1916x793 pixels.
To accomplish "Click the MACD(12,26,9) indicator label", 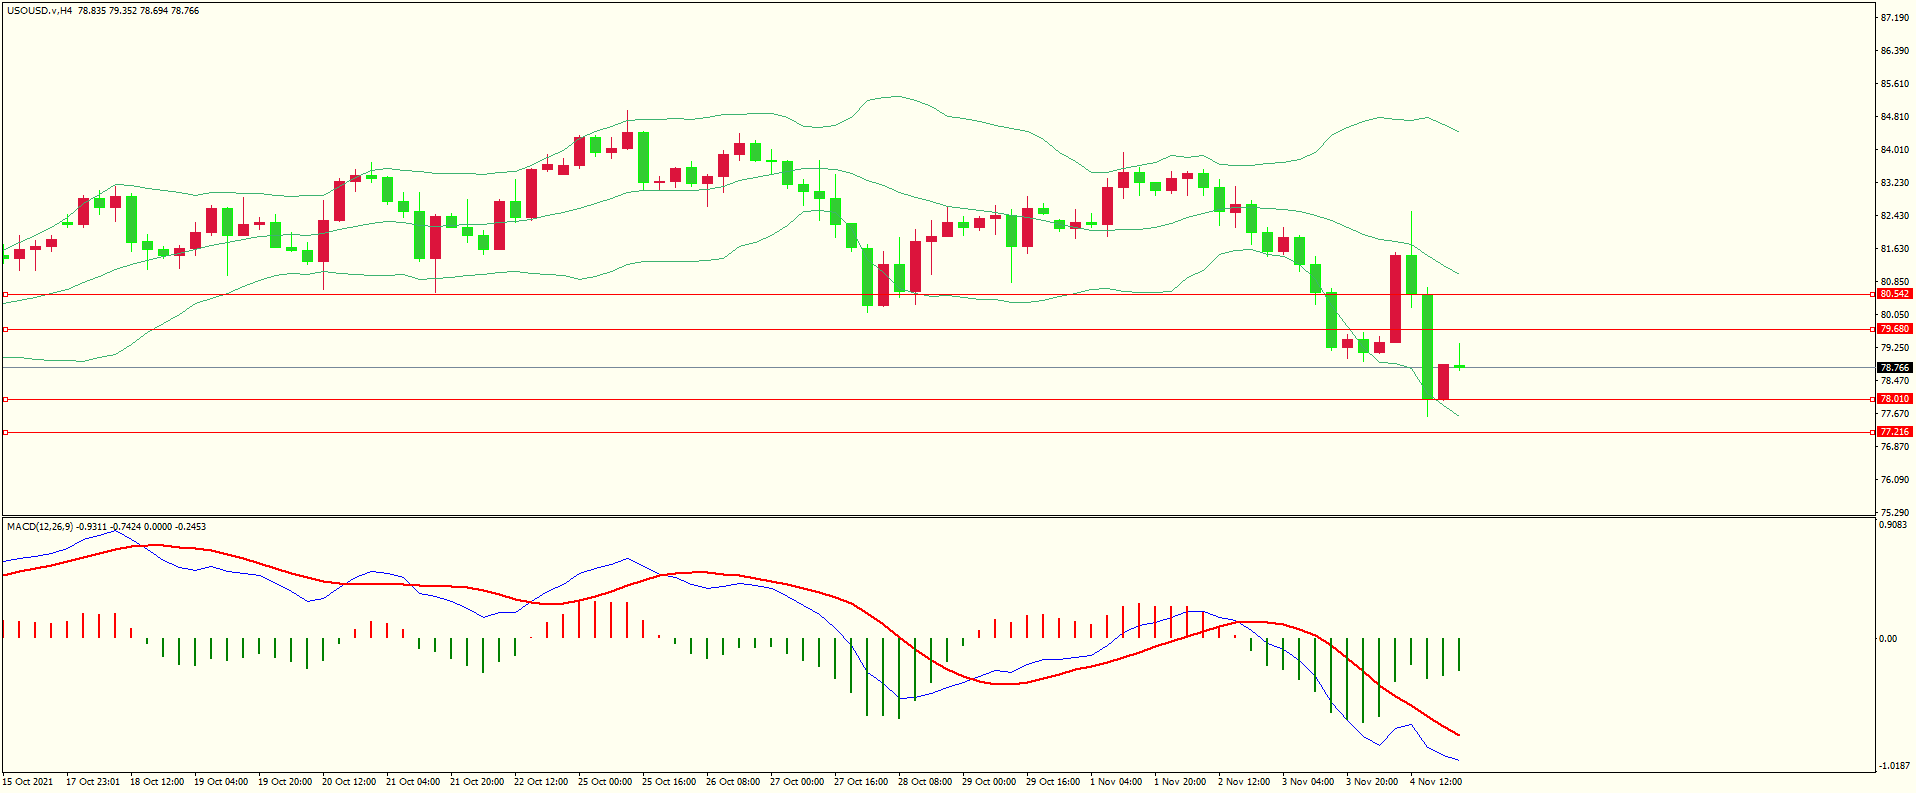I will coord(39,526).
